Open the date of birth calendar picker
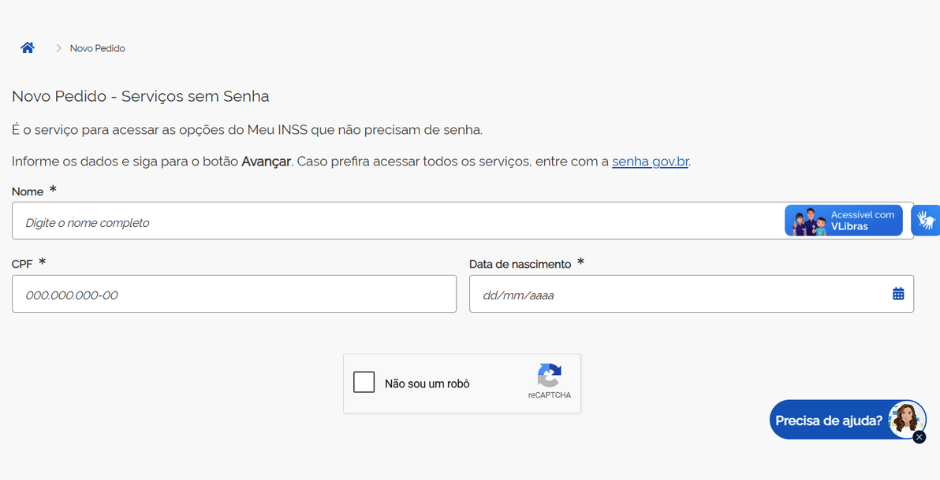The height and width of the screenshot is (480, 940). click(x=898, y=294)
